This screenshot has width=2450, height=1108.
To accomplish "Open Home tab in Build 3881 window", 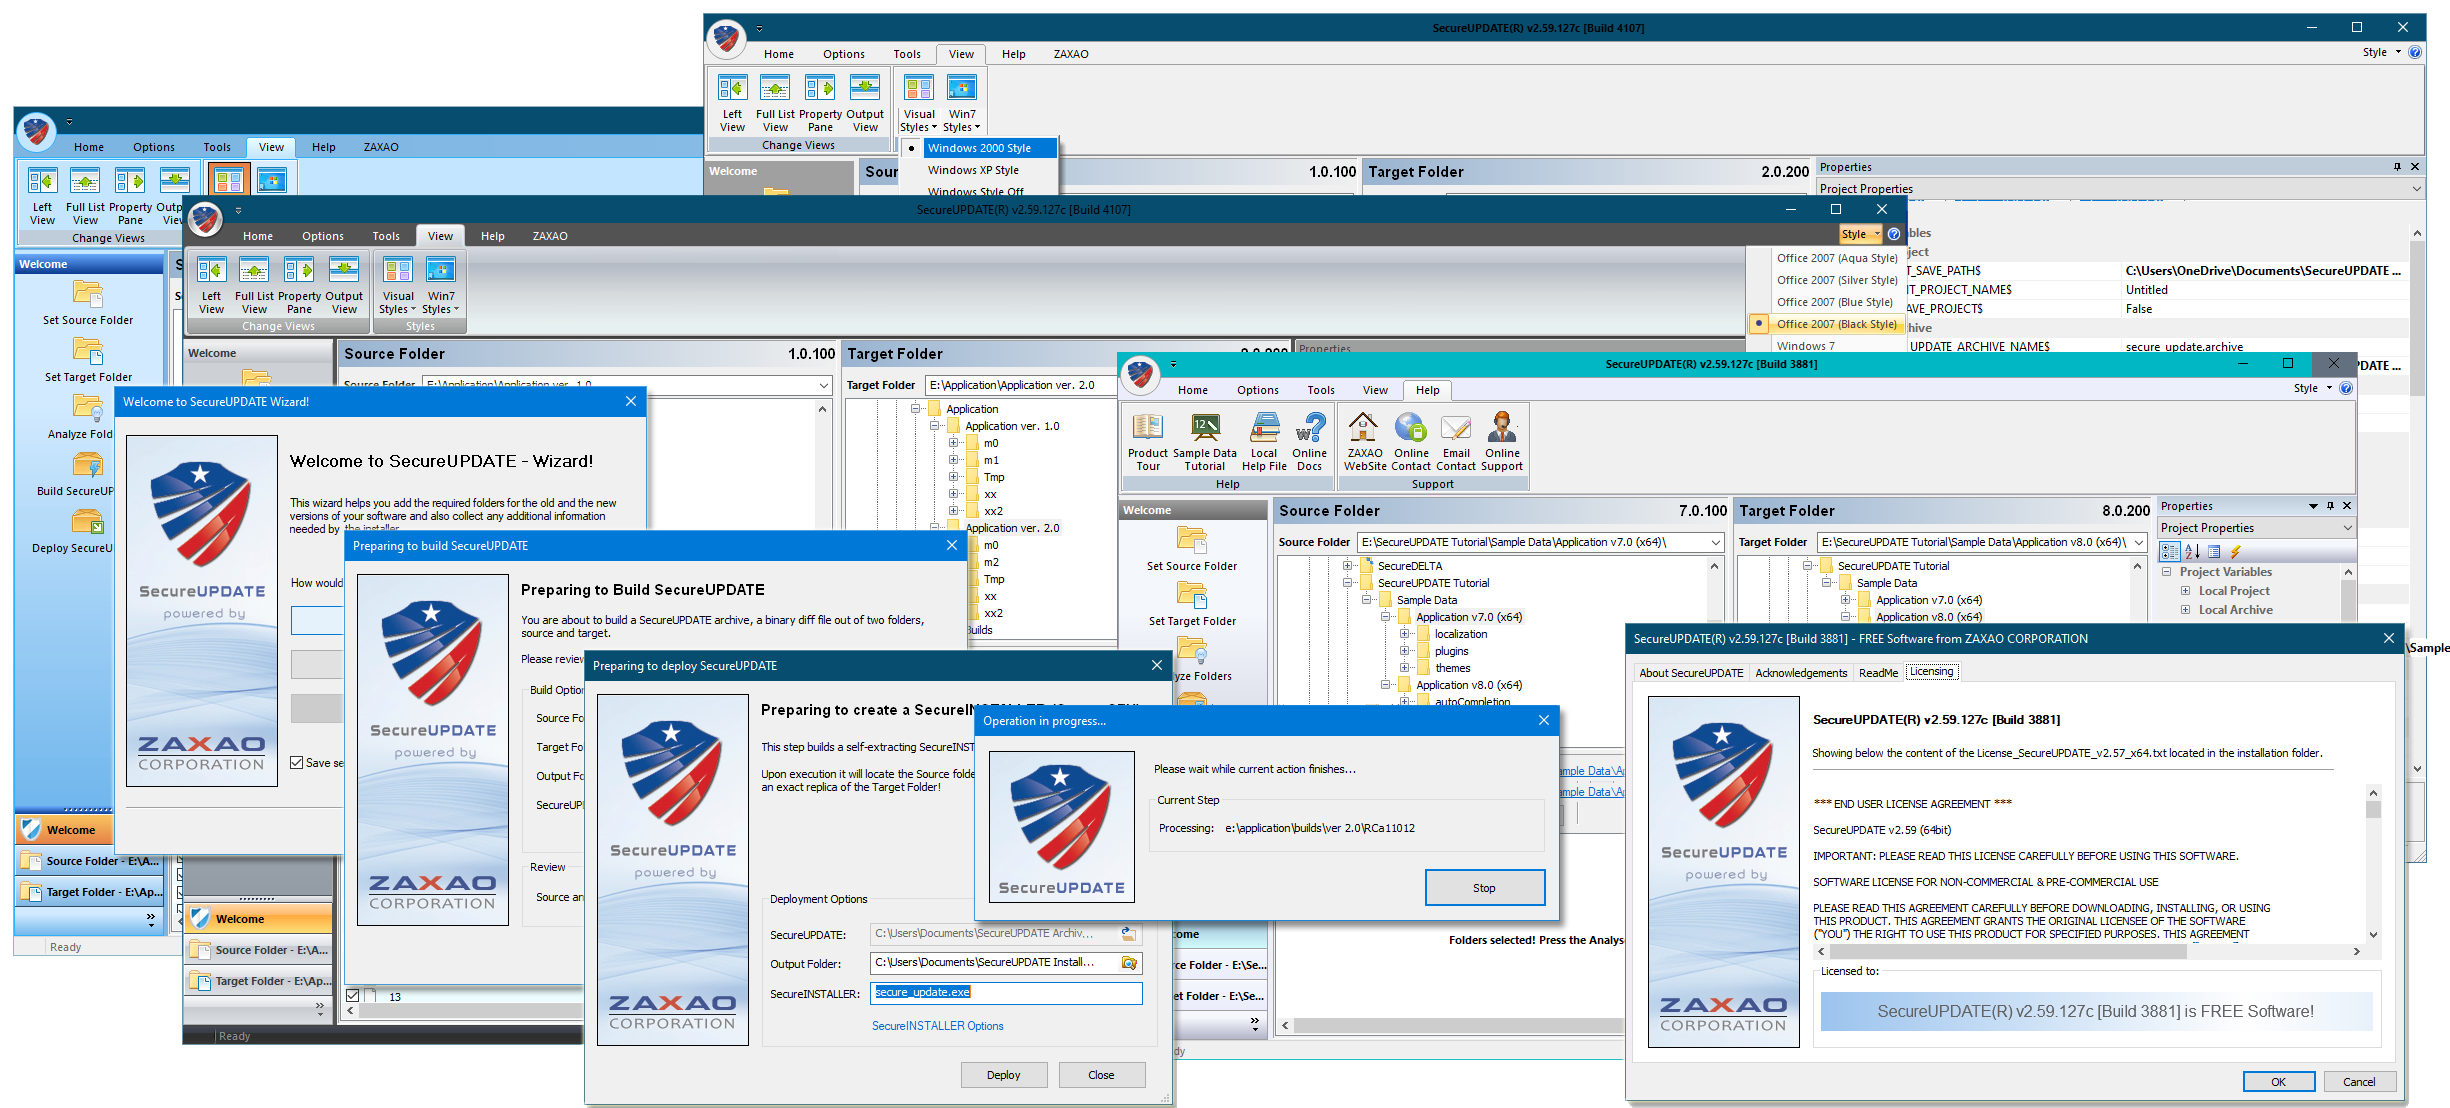I will 1192,390.
